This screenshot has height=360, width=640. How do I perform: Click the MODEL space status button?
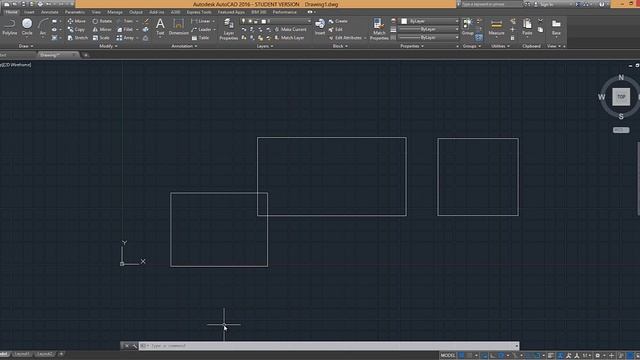click(x=447, y=356)
